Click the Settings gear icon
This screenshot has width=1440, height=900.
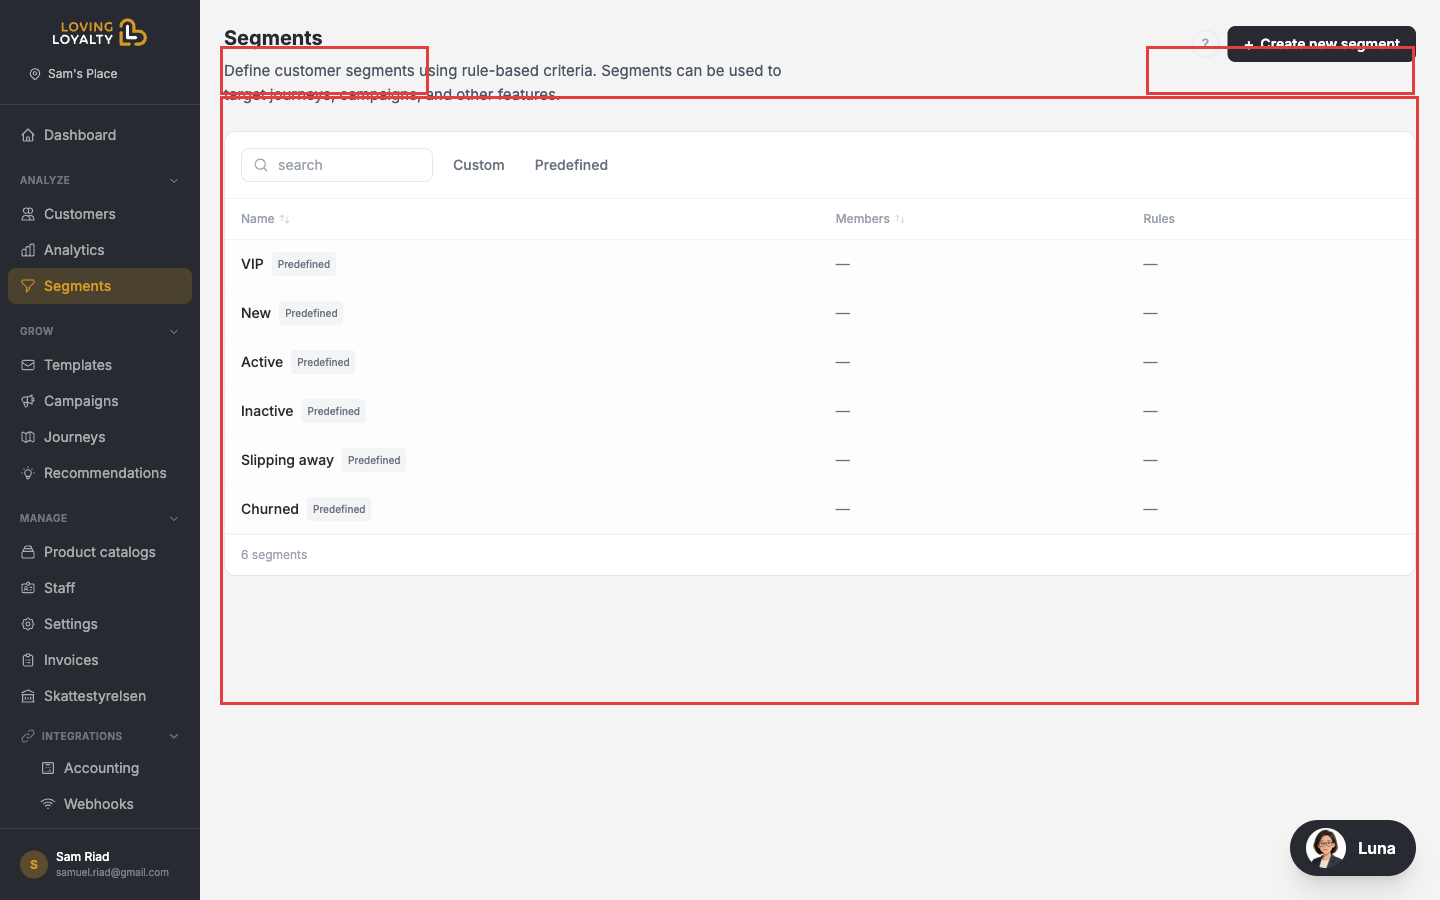(28, 624)
